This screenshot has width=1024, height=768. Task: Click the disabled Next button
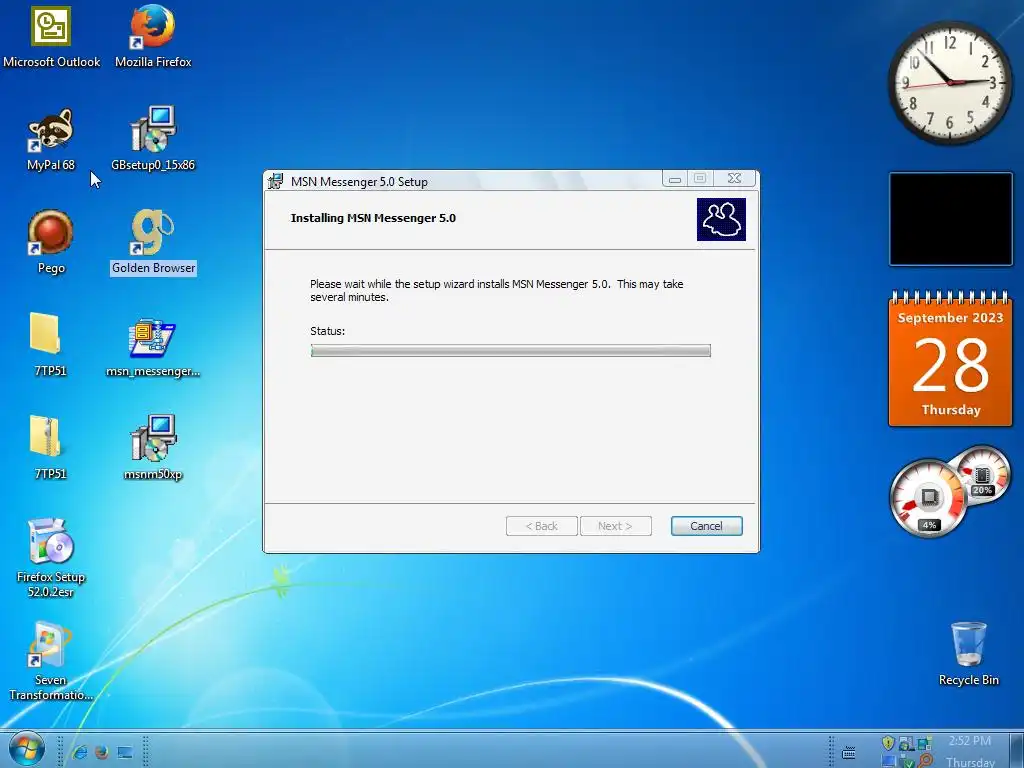tap(615, 526)
